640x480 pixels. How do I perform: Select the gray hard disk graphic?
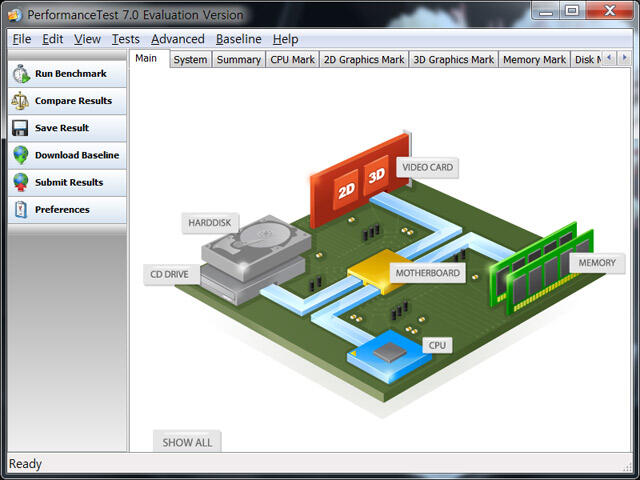click(x=257, y=247)
